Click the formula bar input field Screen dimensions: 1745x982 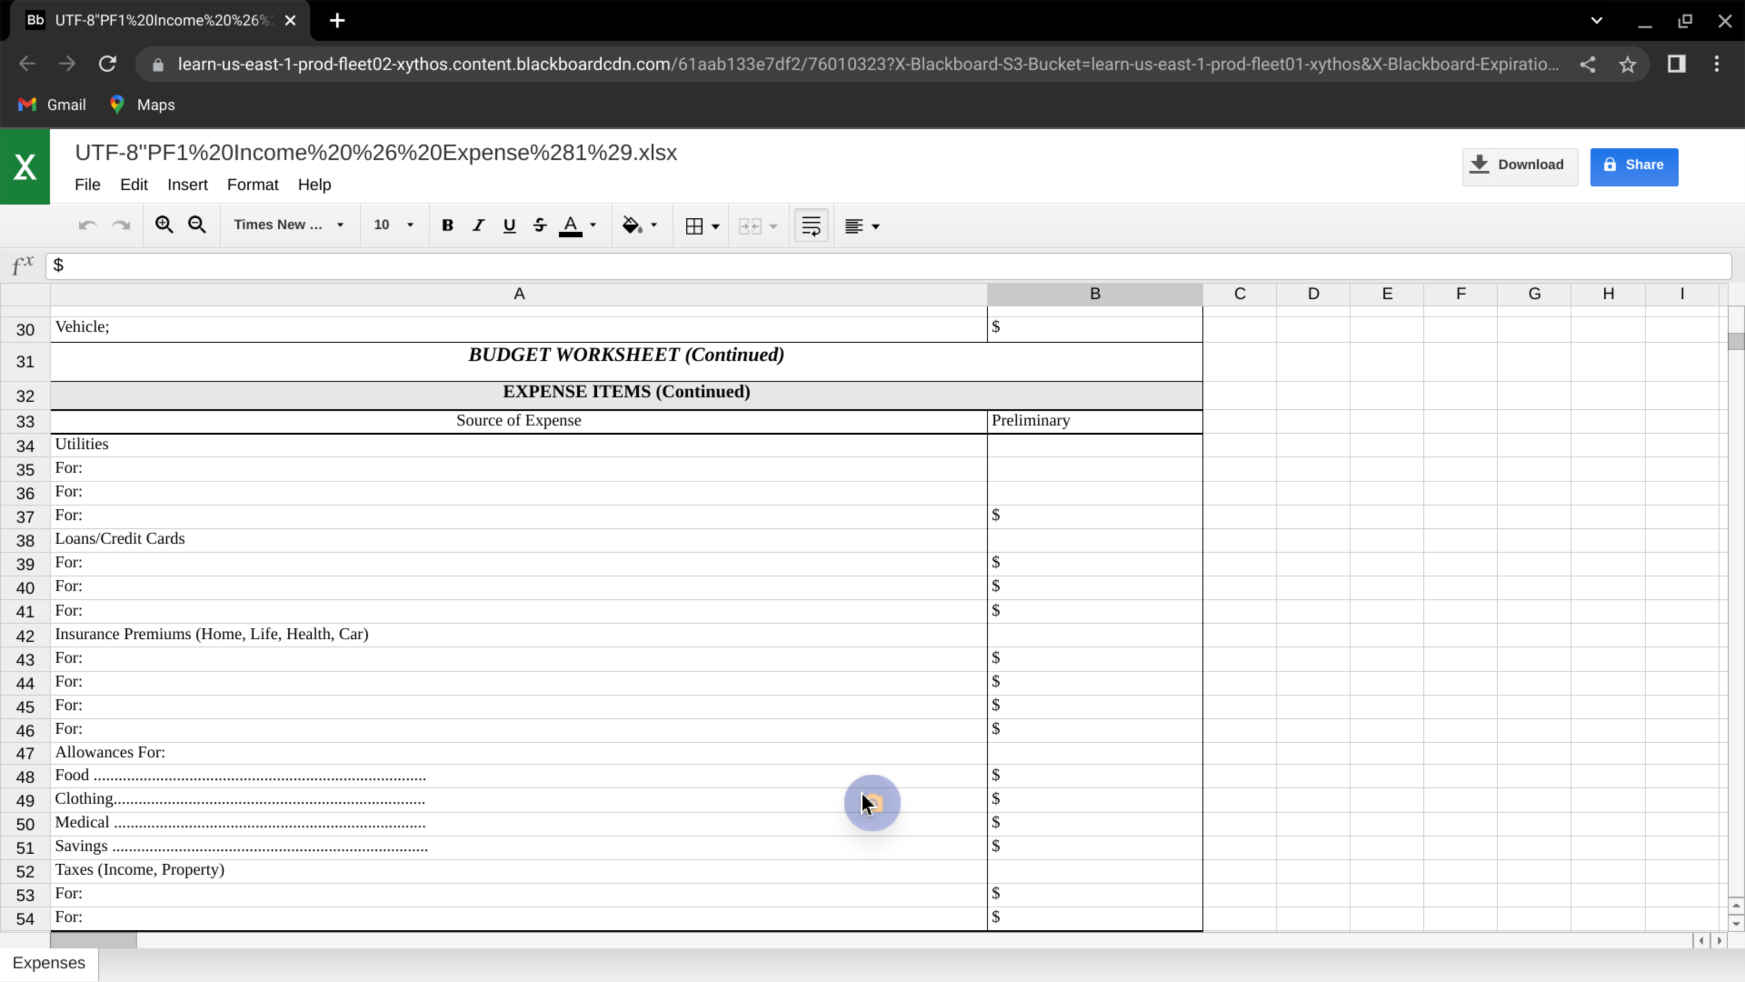[890, 265]
